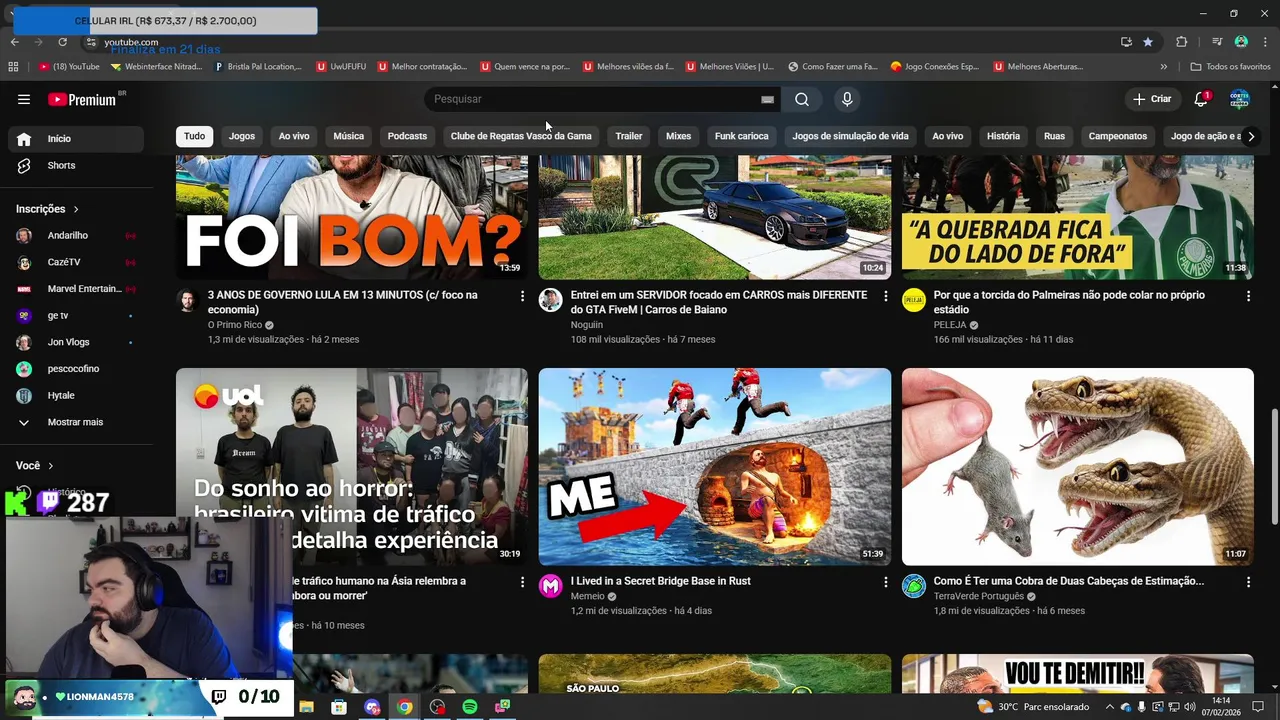Open options for Palmeiras torcida video
The height and width of the screenshot is (720, 1280).
click(x=1248, y=296)
